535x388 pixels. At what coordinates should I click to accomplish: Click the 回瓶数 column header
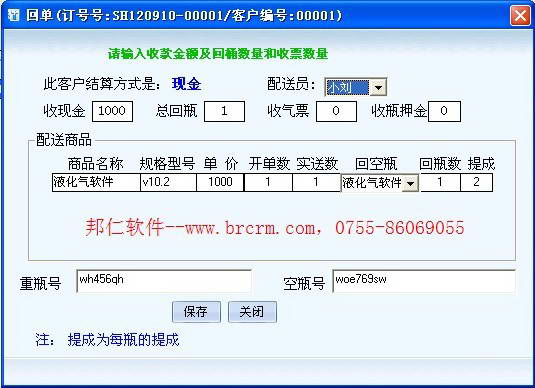pyautogui.click(x=440, y=164)
